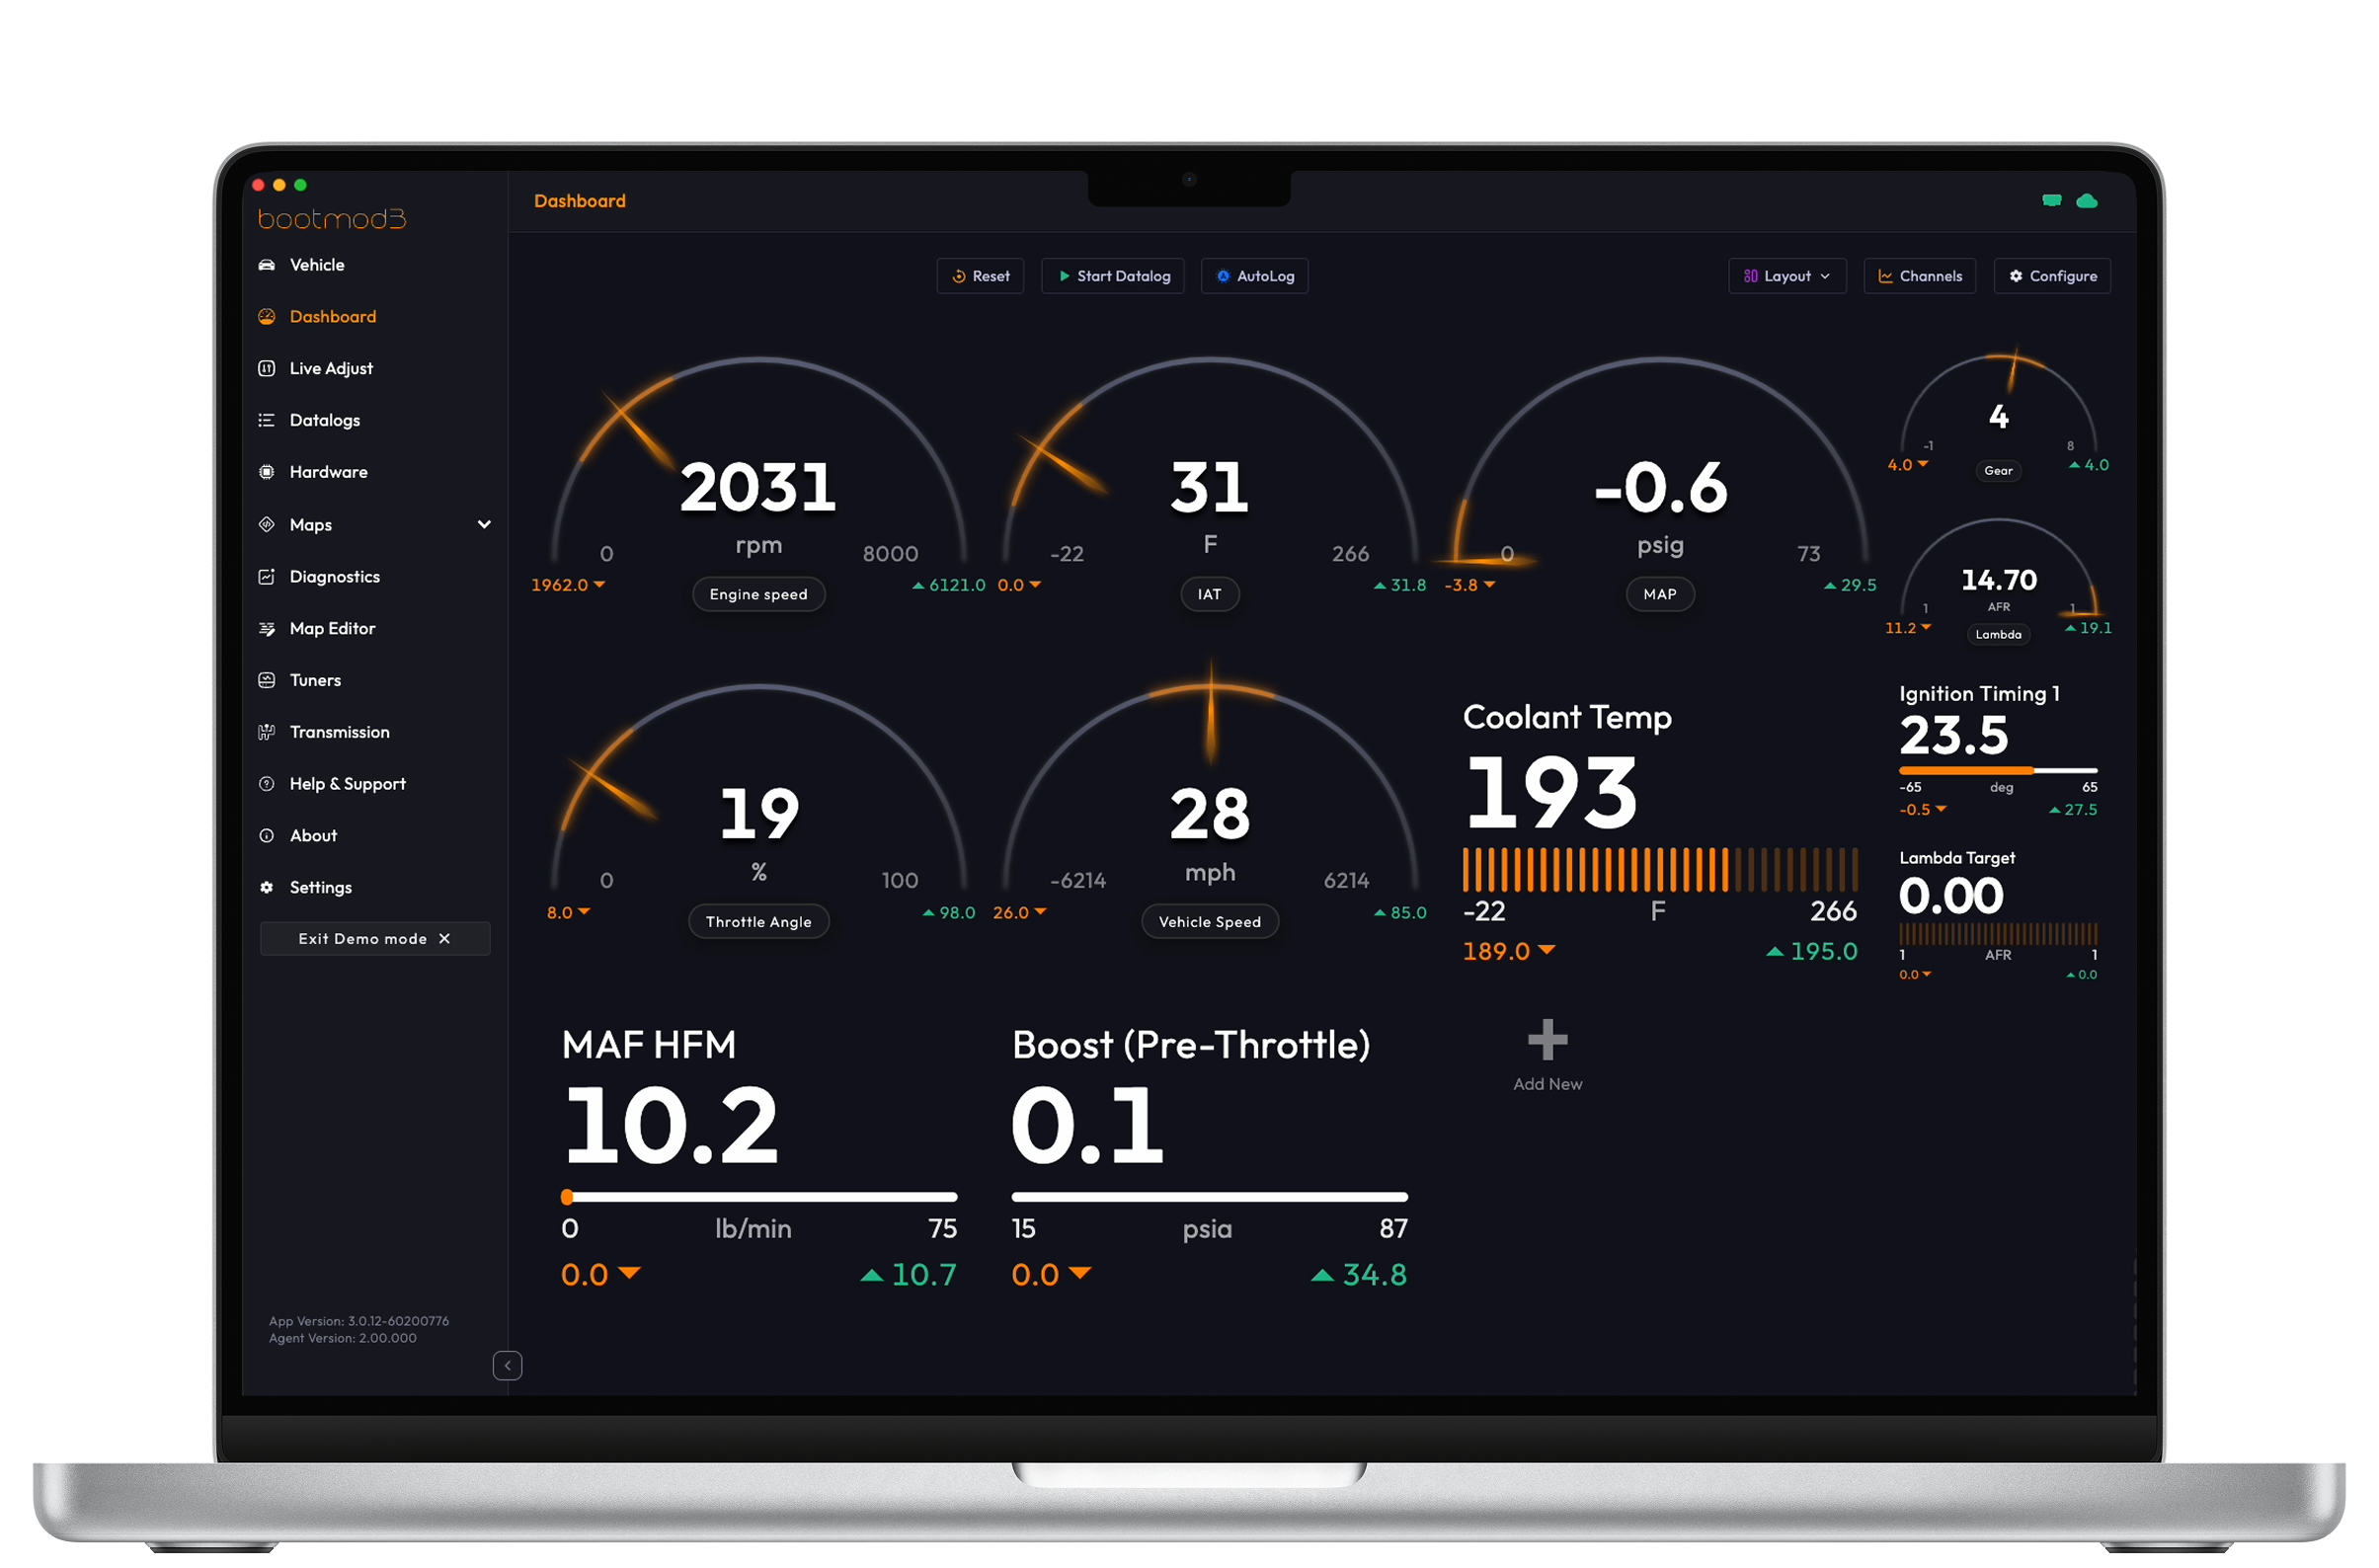Click the bootmod3 logo
Viewport: 2379px width, 1568px height.
332,219
